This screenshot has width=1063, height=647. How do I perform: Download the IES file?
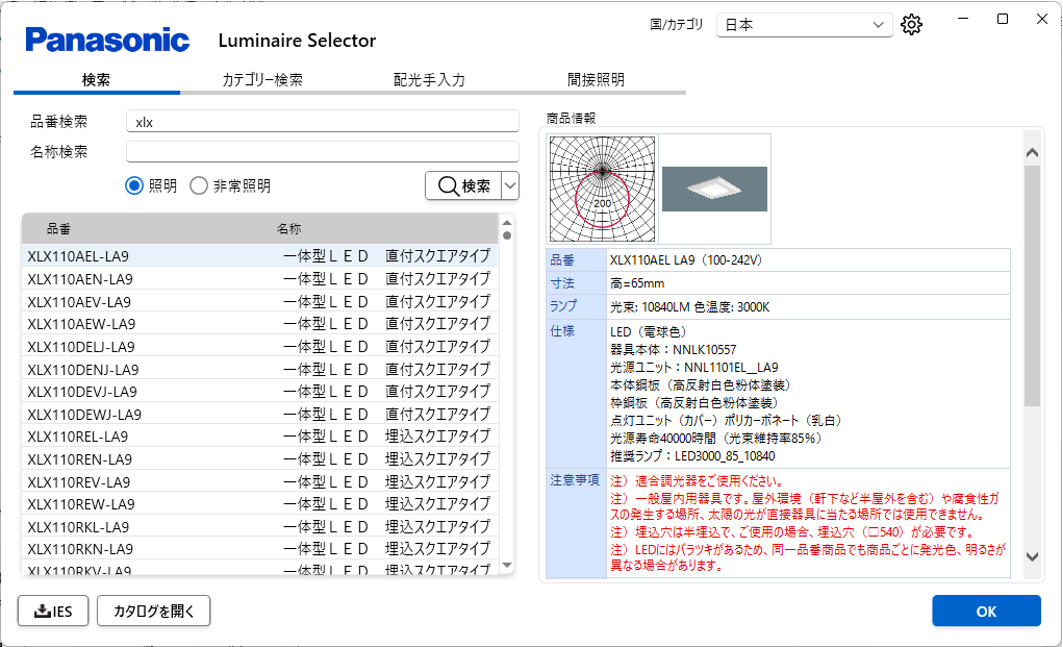pyautogui.click(x=53, y=611)
